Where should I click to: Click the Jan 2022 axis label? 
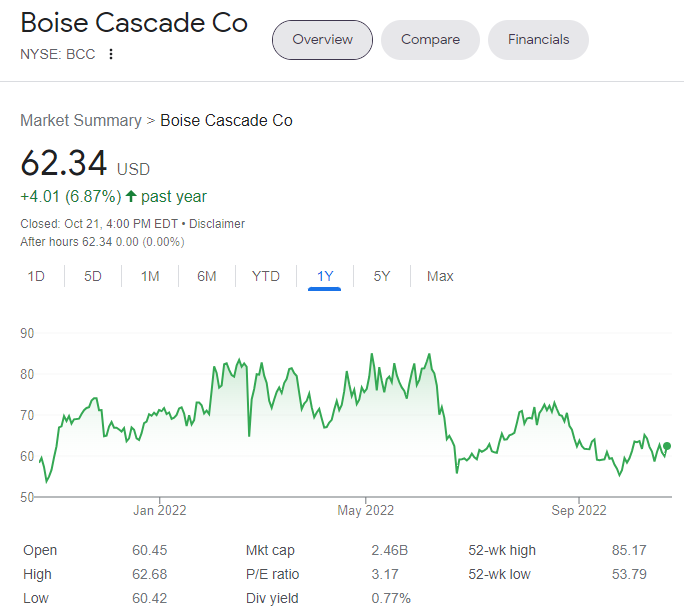coord(160,510)
